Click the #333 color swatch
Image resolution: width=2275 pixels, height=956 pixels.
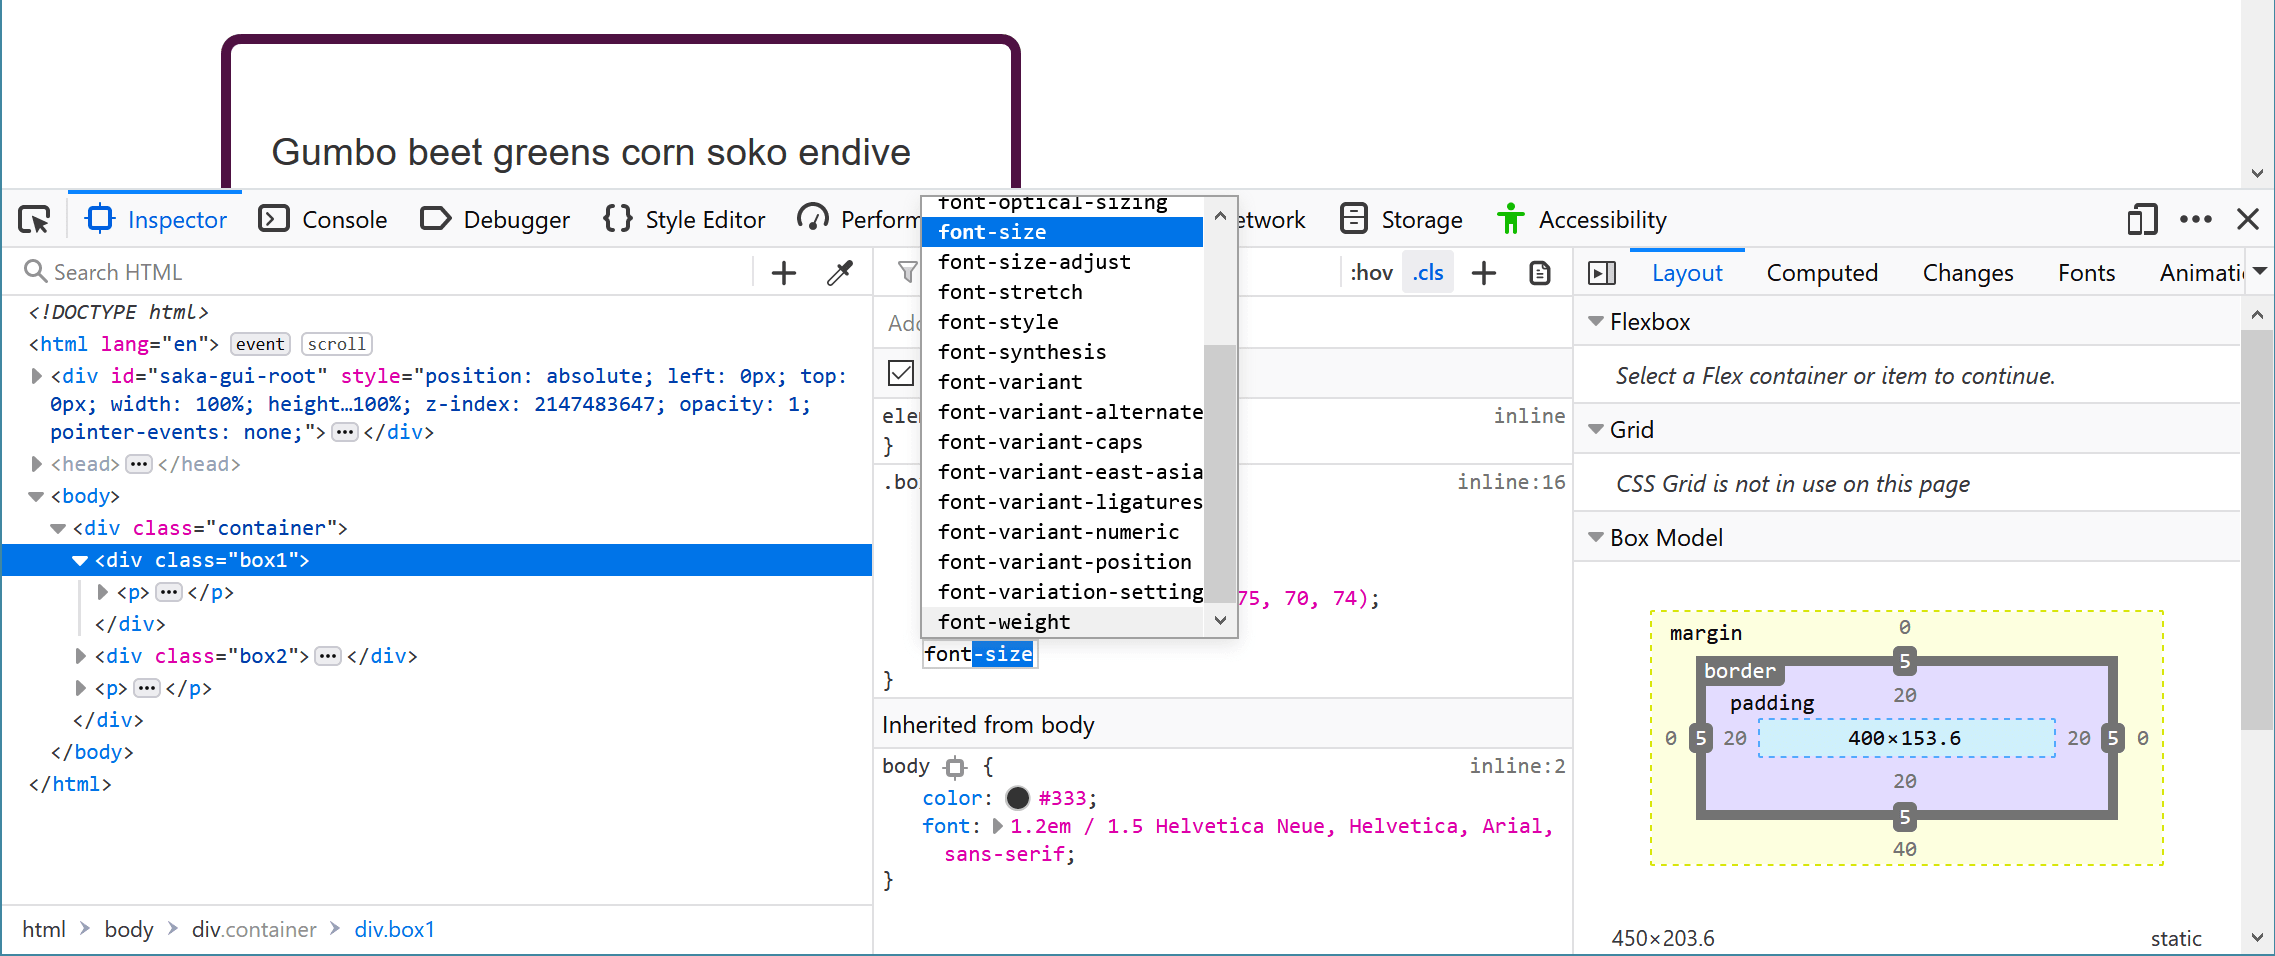coord(1017,798)
